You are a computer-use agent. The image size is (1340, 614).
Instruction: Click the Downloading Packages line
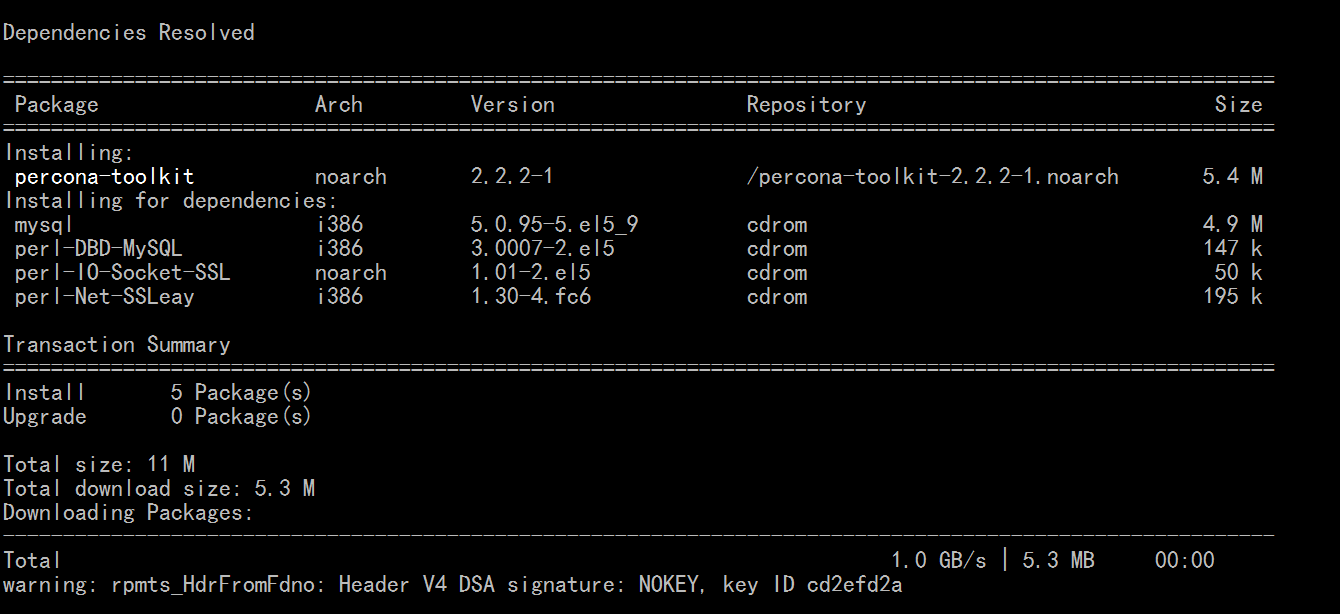(128, 513)
